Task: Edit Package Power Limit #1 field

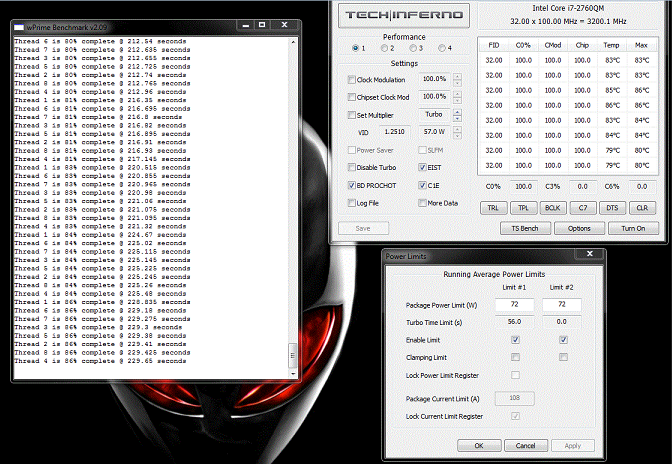Action: 515,305
